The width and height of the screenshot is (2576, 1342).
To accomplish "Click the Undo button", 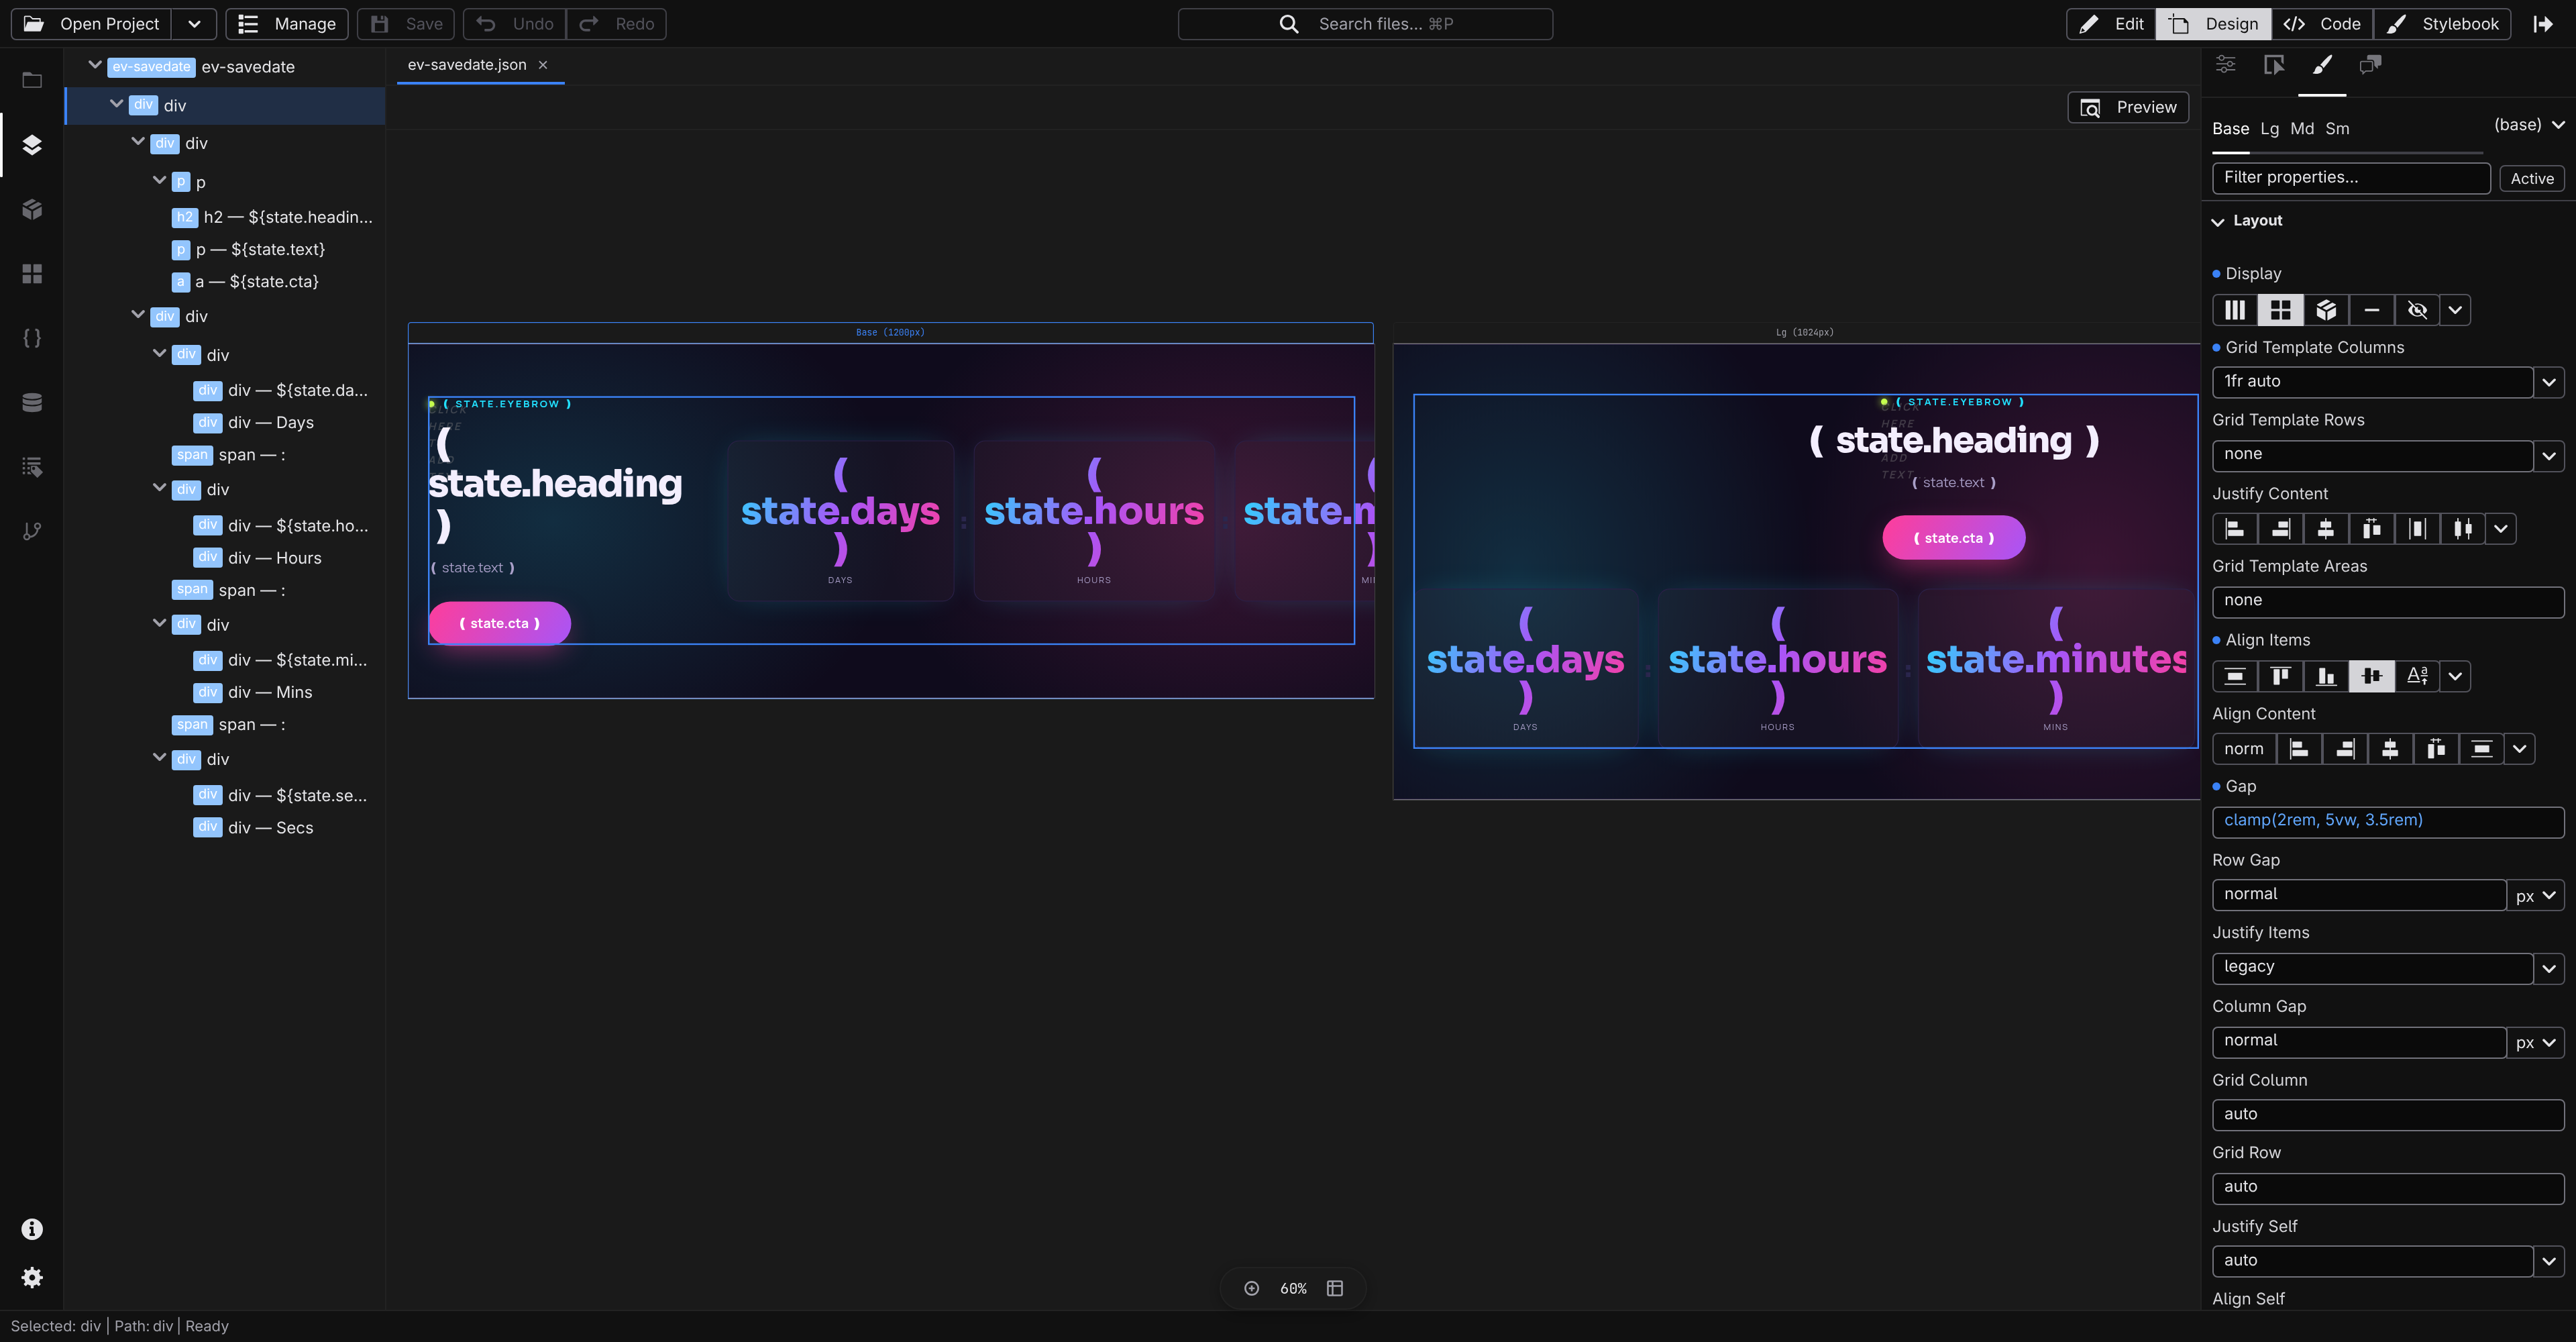I will pos(515,24).
